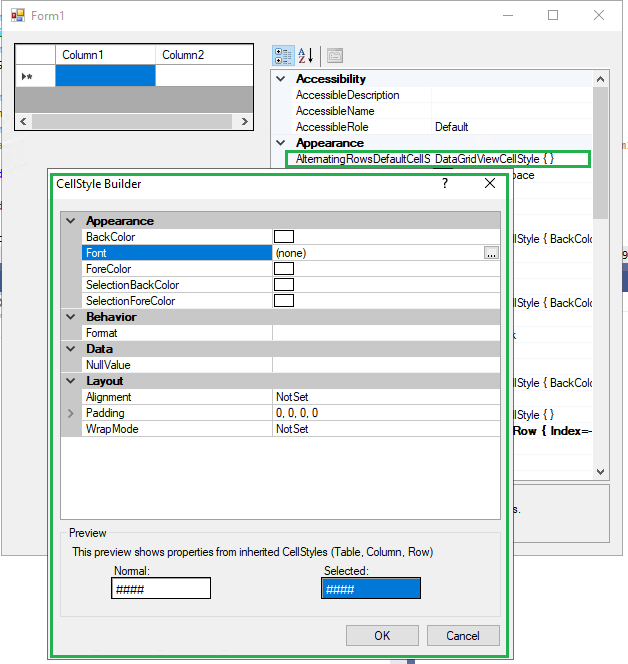Open font picker with ellipsis button
Screen dimensions: 628x664
click(x=491, y=253)
